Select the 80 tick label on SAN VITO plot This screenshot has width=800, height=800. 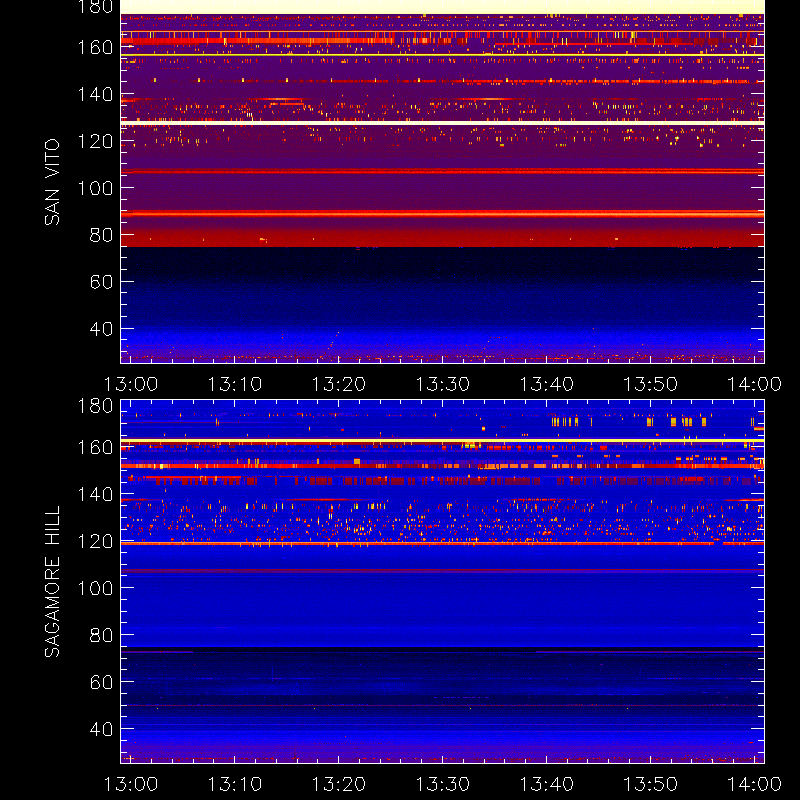[x=101, y=235]
